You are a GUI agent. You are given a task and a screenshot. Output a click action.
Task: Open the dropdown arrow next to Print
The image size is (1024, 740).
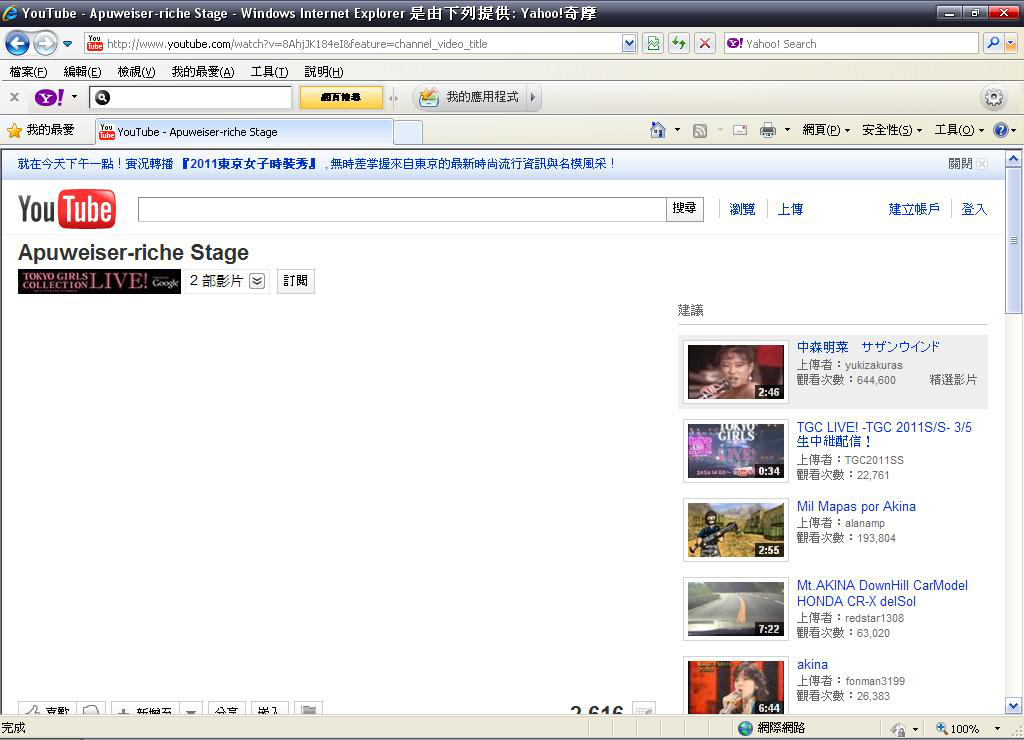pos(787,130)
